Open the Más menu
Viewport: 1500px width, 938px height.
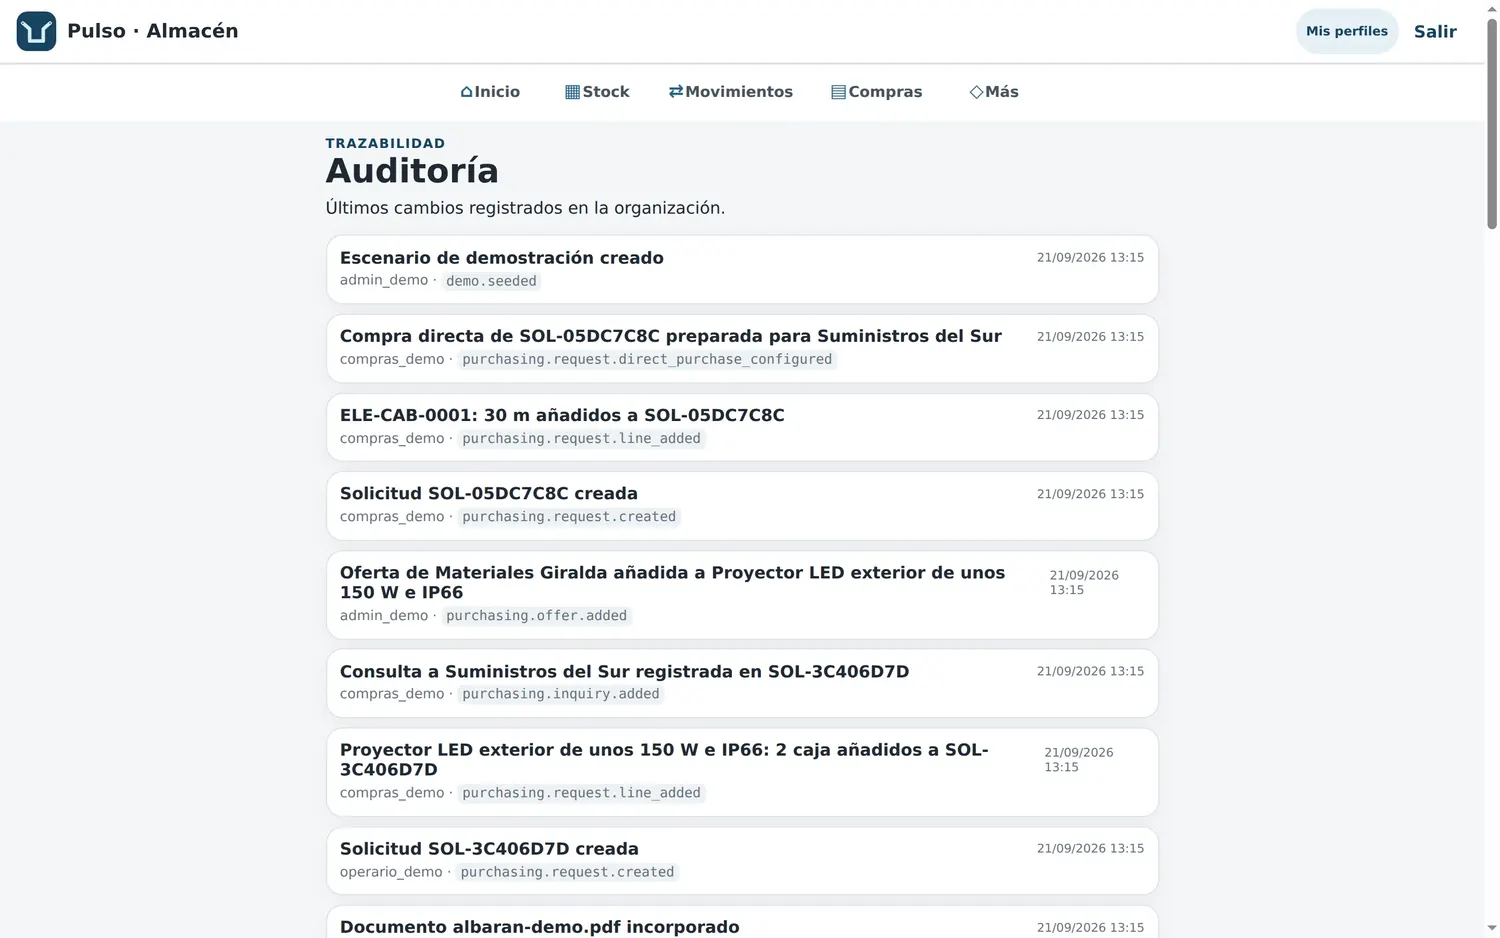(x=994, y=92)
